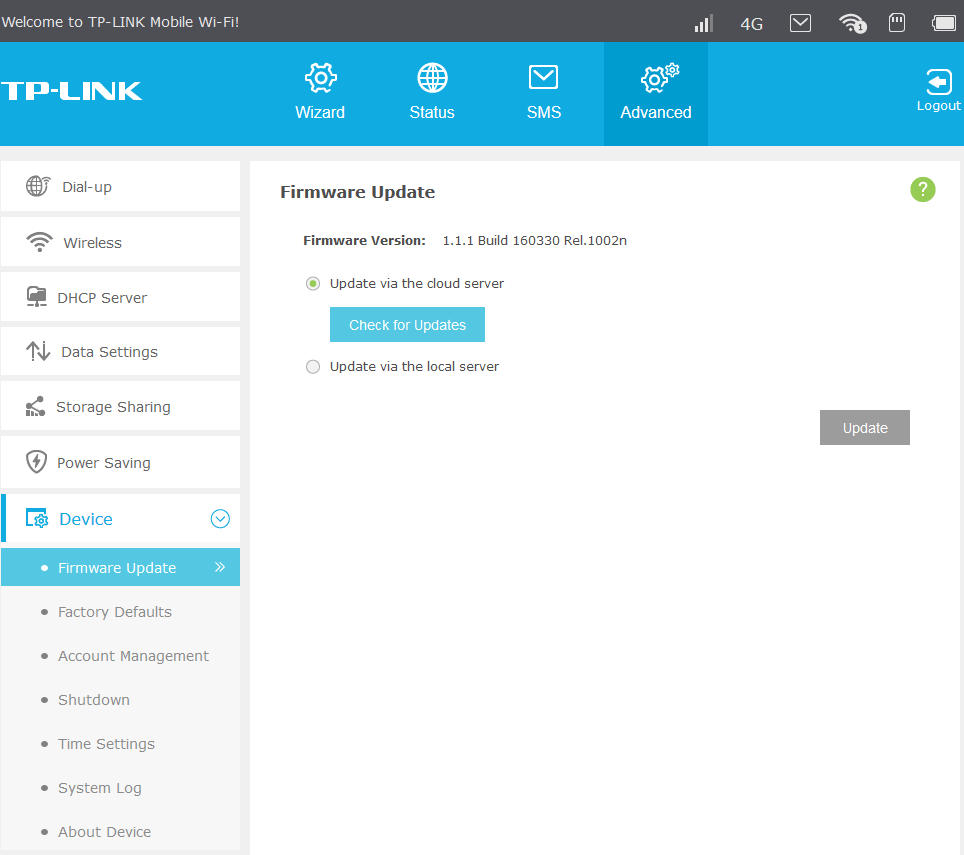The image size is (964, 855).
Task: Open the Shutdown page
Action: (94, 699)
